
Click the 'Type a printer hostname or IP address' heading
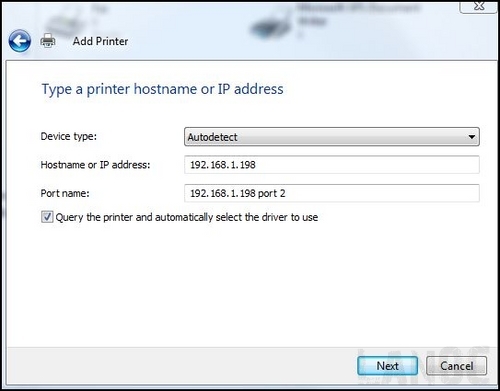tap(162, 89)
